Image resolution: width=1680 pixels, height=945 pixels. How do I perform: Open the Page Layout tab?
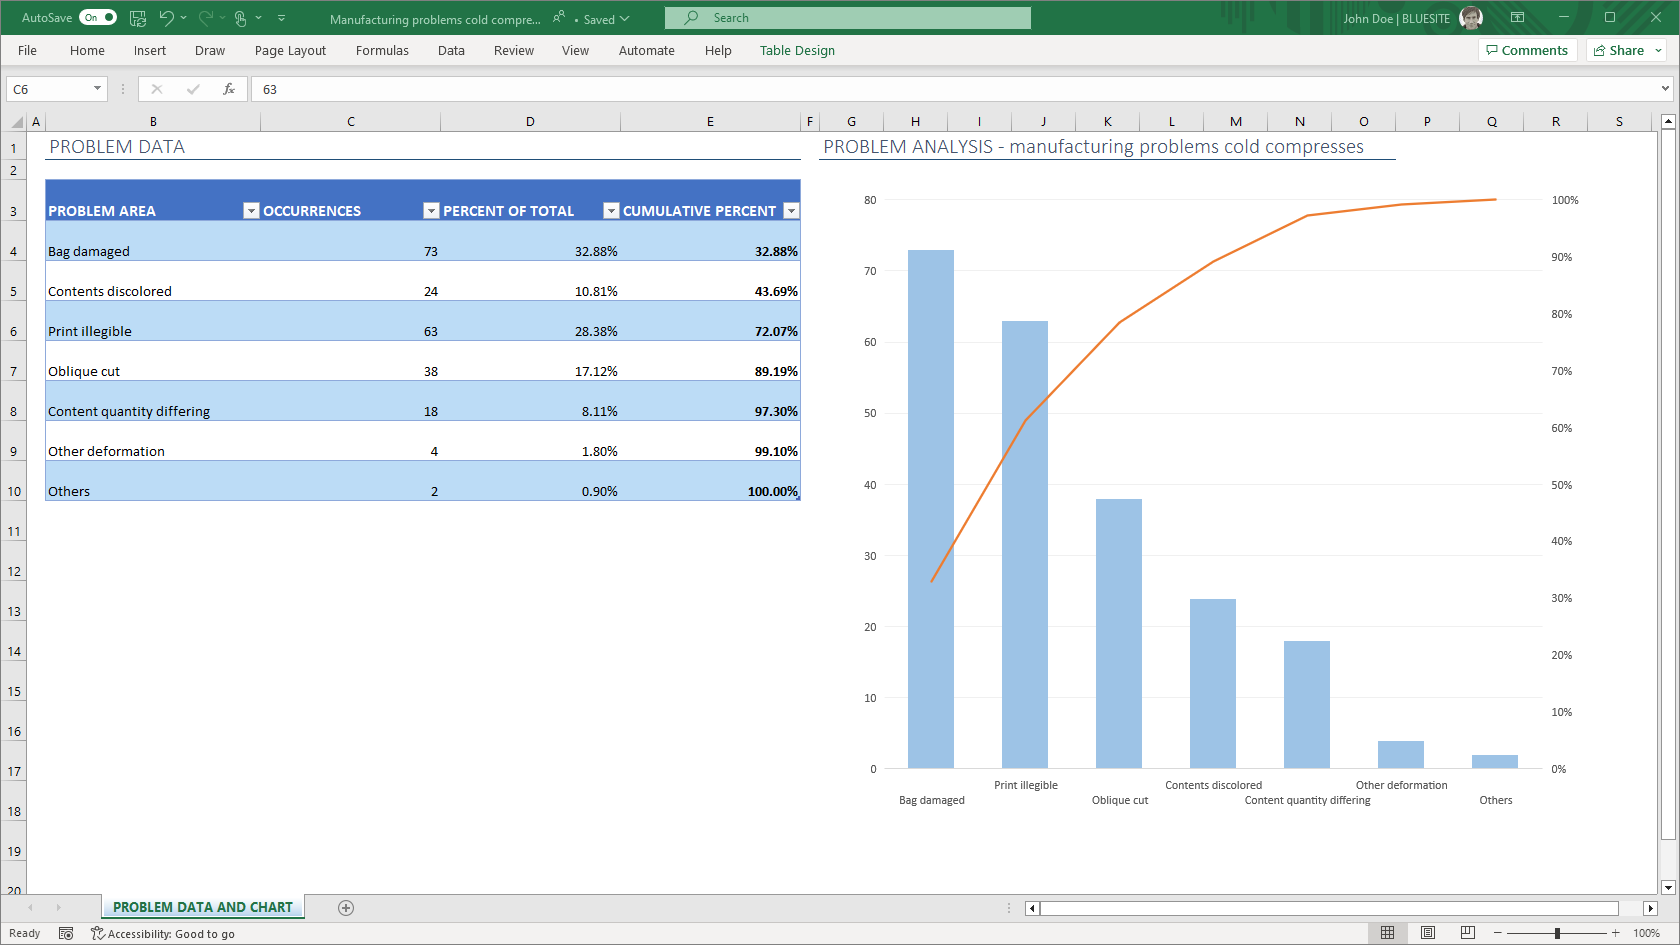point(290,50)
